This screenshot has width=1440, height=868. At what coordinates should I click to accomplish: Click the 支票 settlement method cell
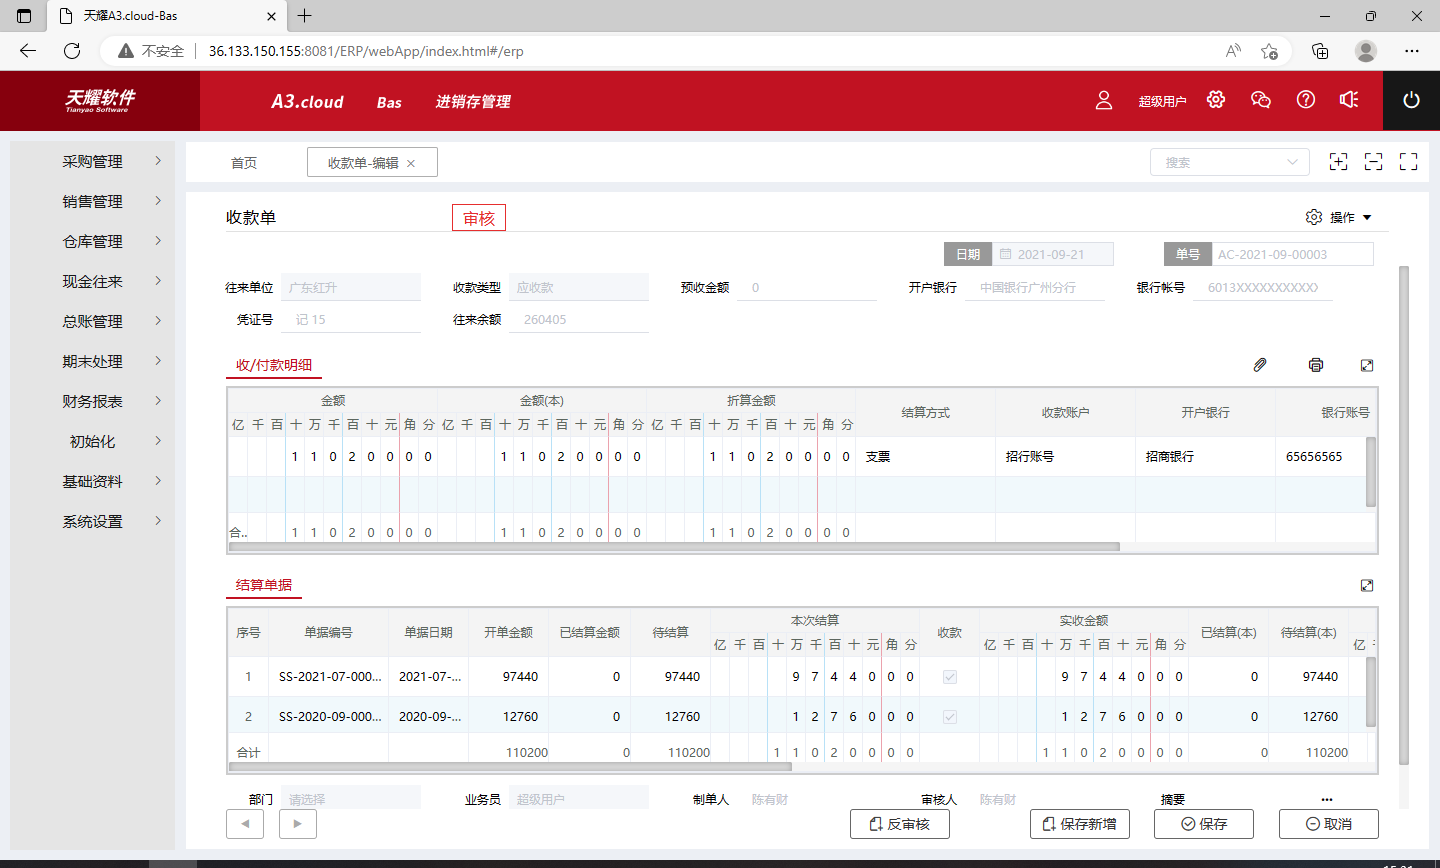[925, 457]
